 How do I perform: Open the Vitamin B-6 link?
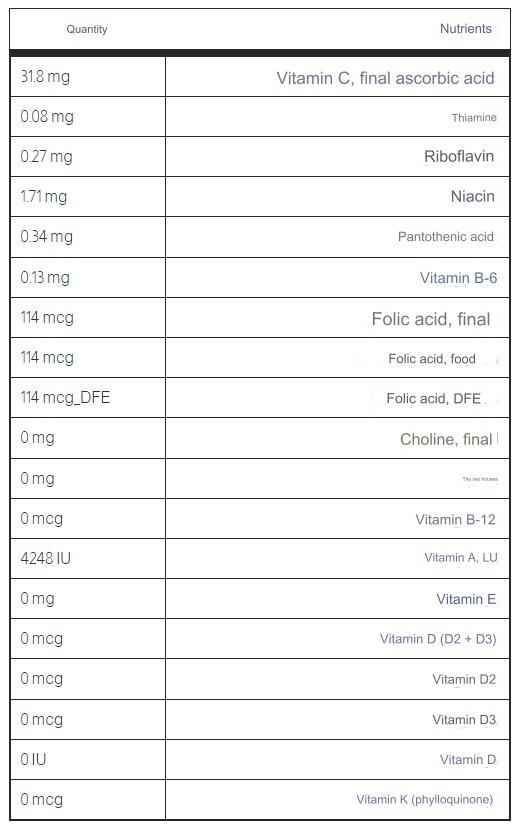pos(458,278)
